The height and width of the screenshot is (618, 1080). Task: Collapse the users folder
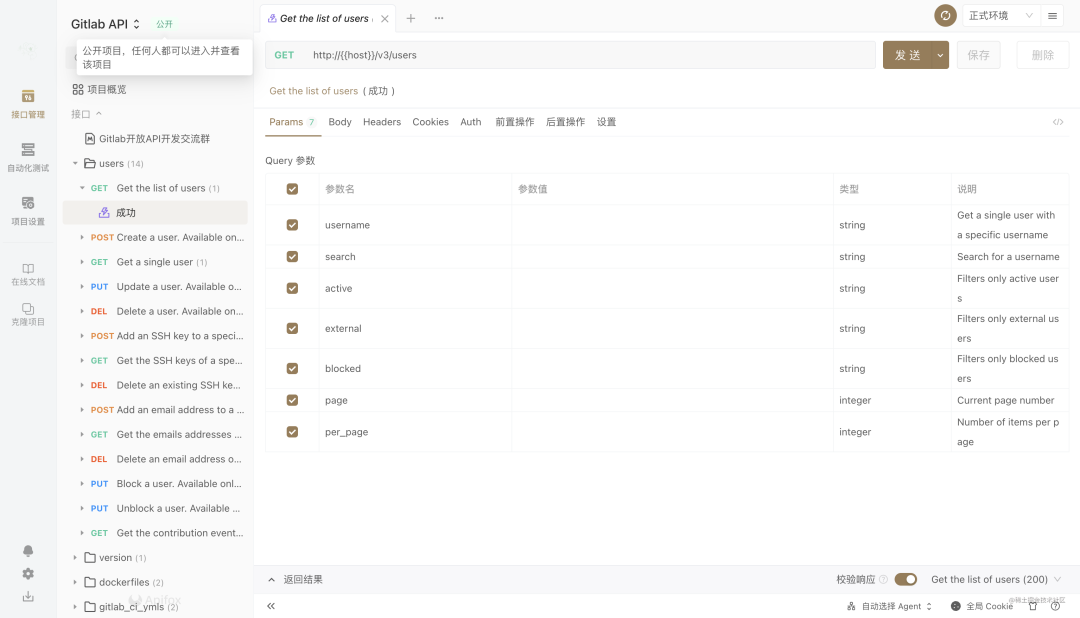tap(75, 163)
